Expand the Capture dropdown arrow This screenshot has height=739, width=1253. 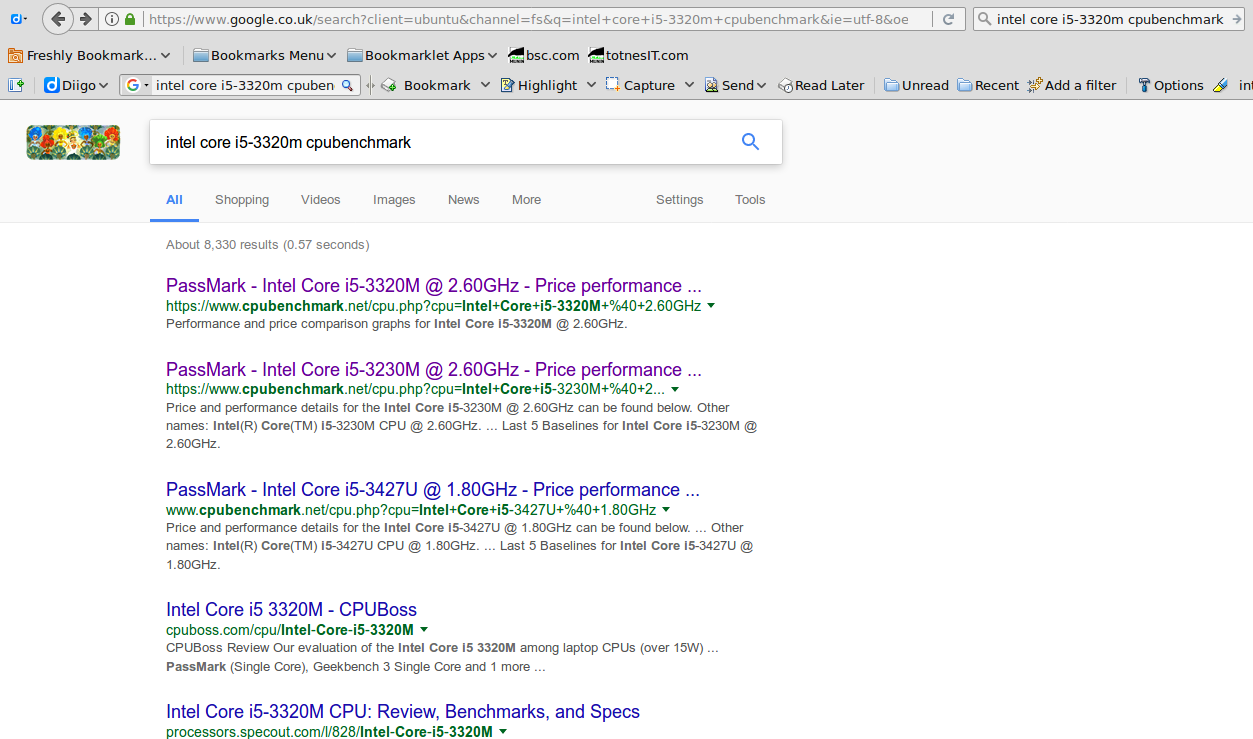coord(689,85)
